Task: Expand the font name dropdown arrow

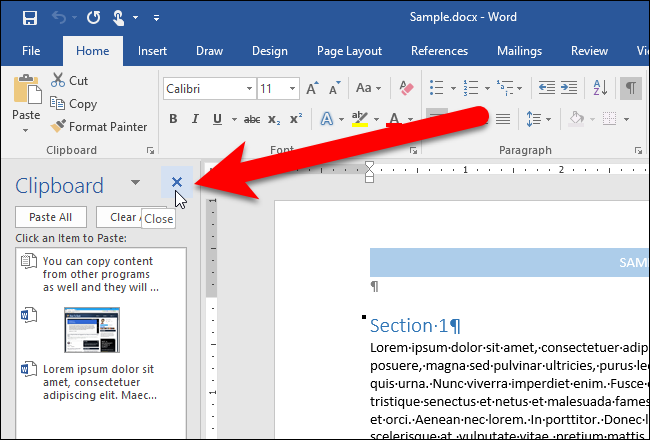Action: pos(249,88)
